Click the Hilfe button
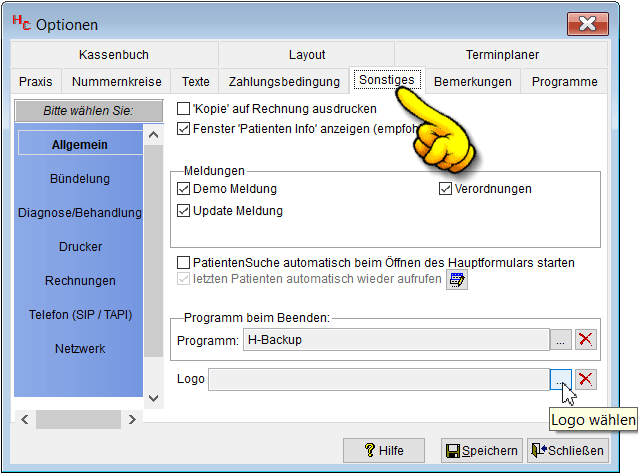Screen dimensions: 638x473 coord(384,451)
